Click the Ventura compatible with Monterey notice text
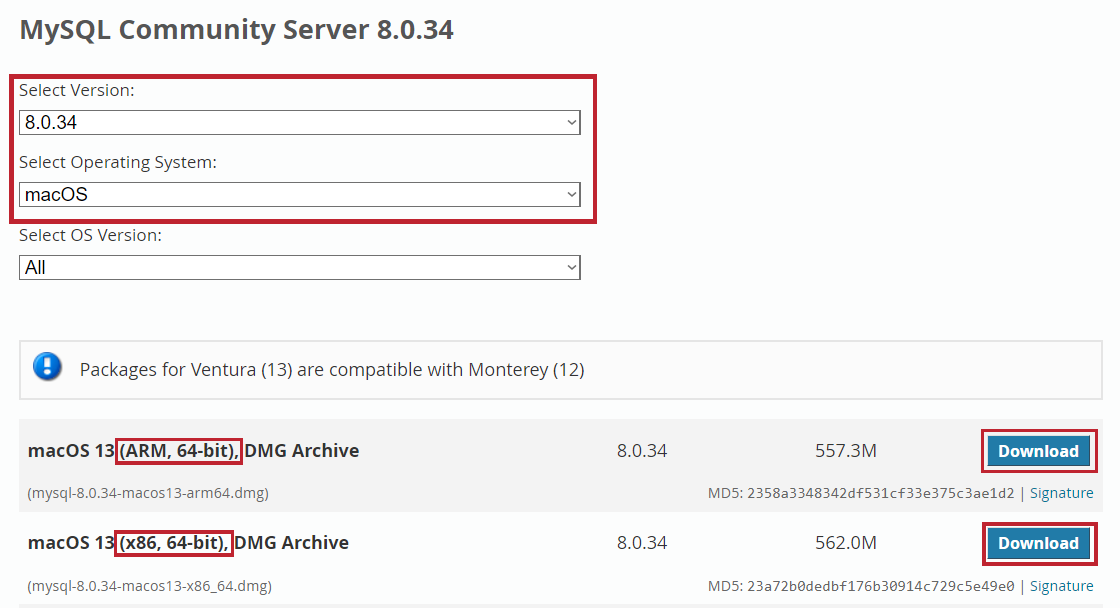Image resolution: width=1120 pixels, height=608 pixels. pyautogui.click(x=332, y=369)
